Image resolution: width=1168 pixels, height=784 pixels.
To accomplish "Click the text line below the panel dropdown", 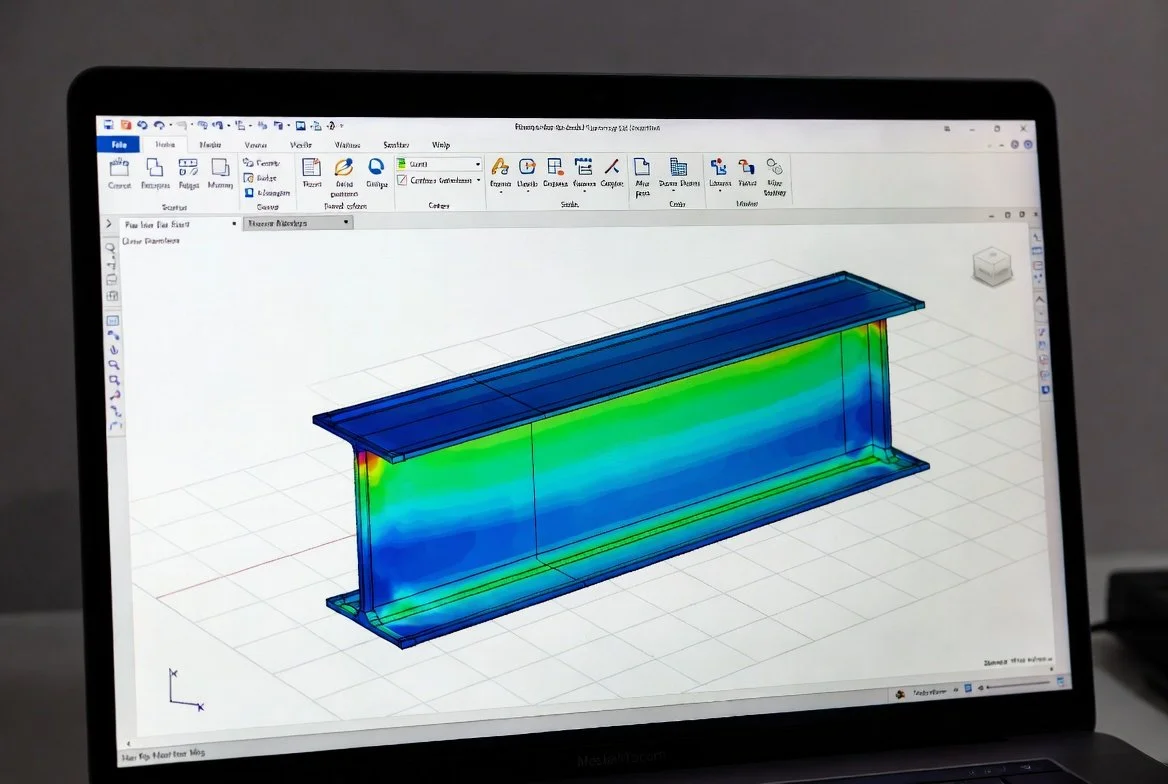I will 150,241.
